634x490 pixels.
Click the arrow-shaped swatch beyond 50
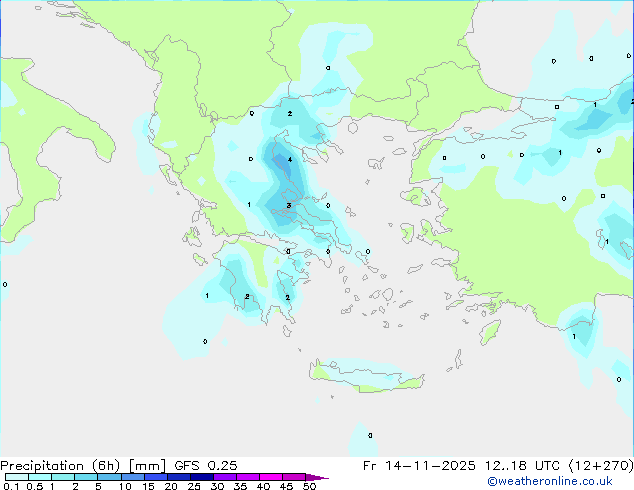click(316, 478)
